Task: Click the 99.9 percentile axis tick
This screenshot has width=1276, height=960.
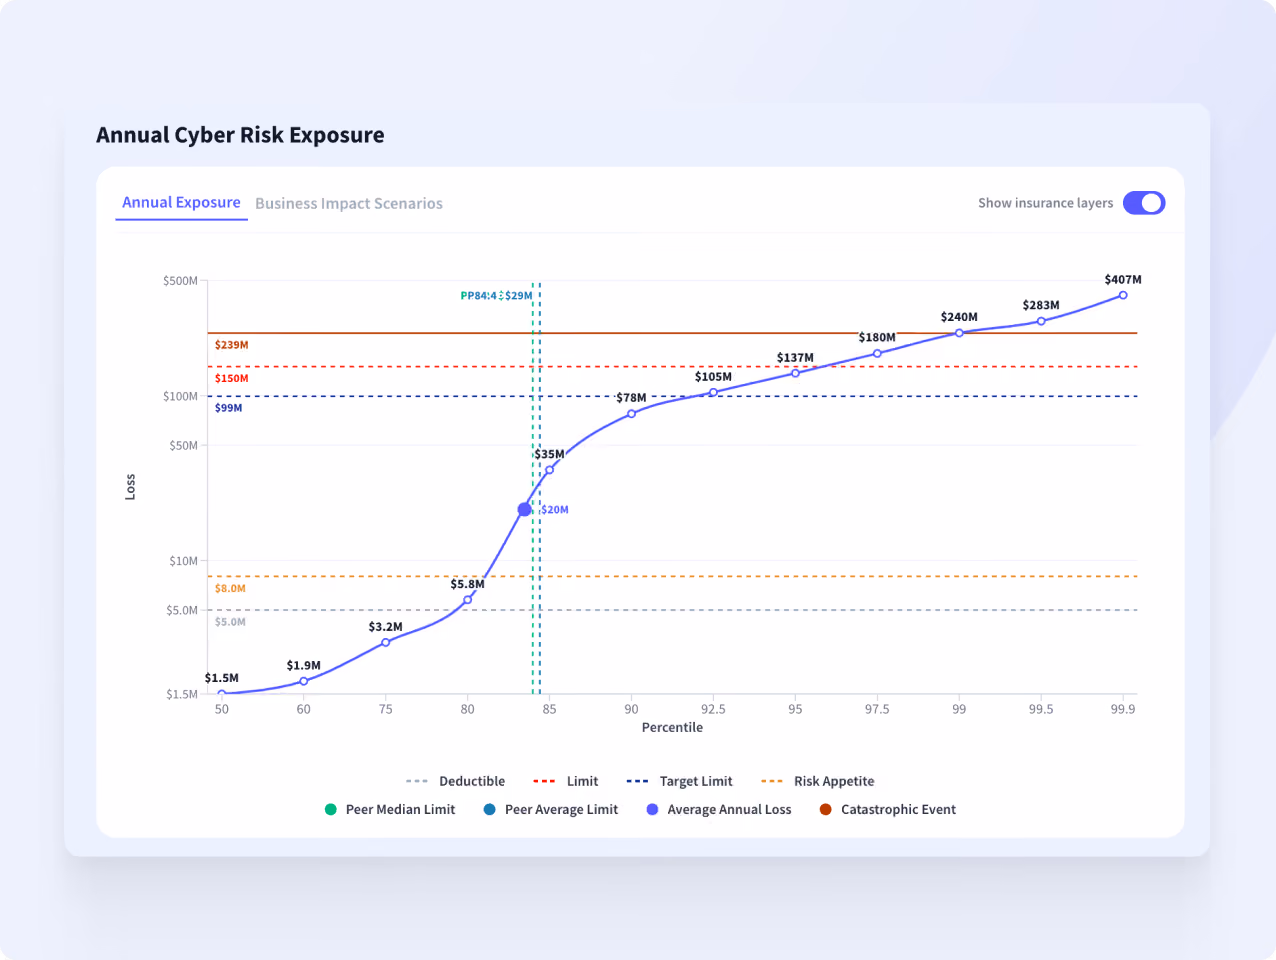Action: [x=1123, y=709]
